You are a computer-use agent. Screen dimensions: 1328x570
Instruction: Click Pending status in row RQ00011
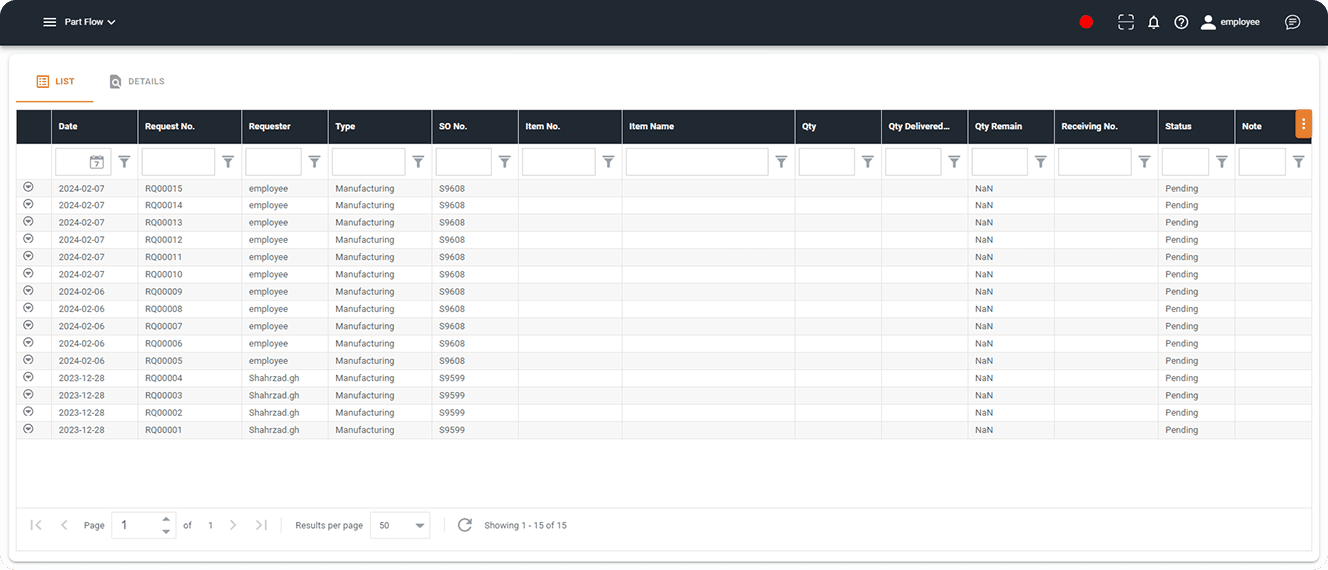1181,257
